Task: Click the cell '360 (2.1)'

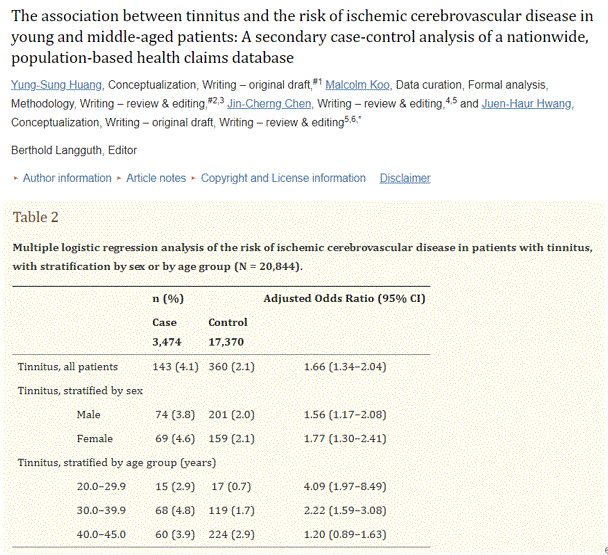Action: (231, 367)
